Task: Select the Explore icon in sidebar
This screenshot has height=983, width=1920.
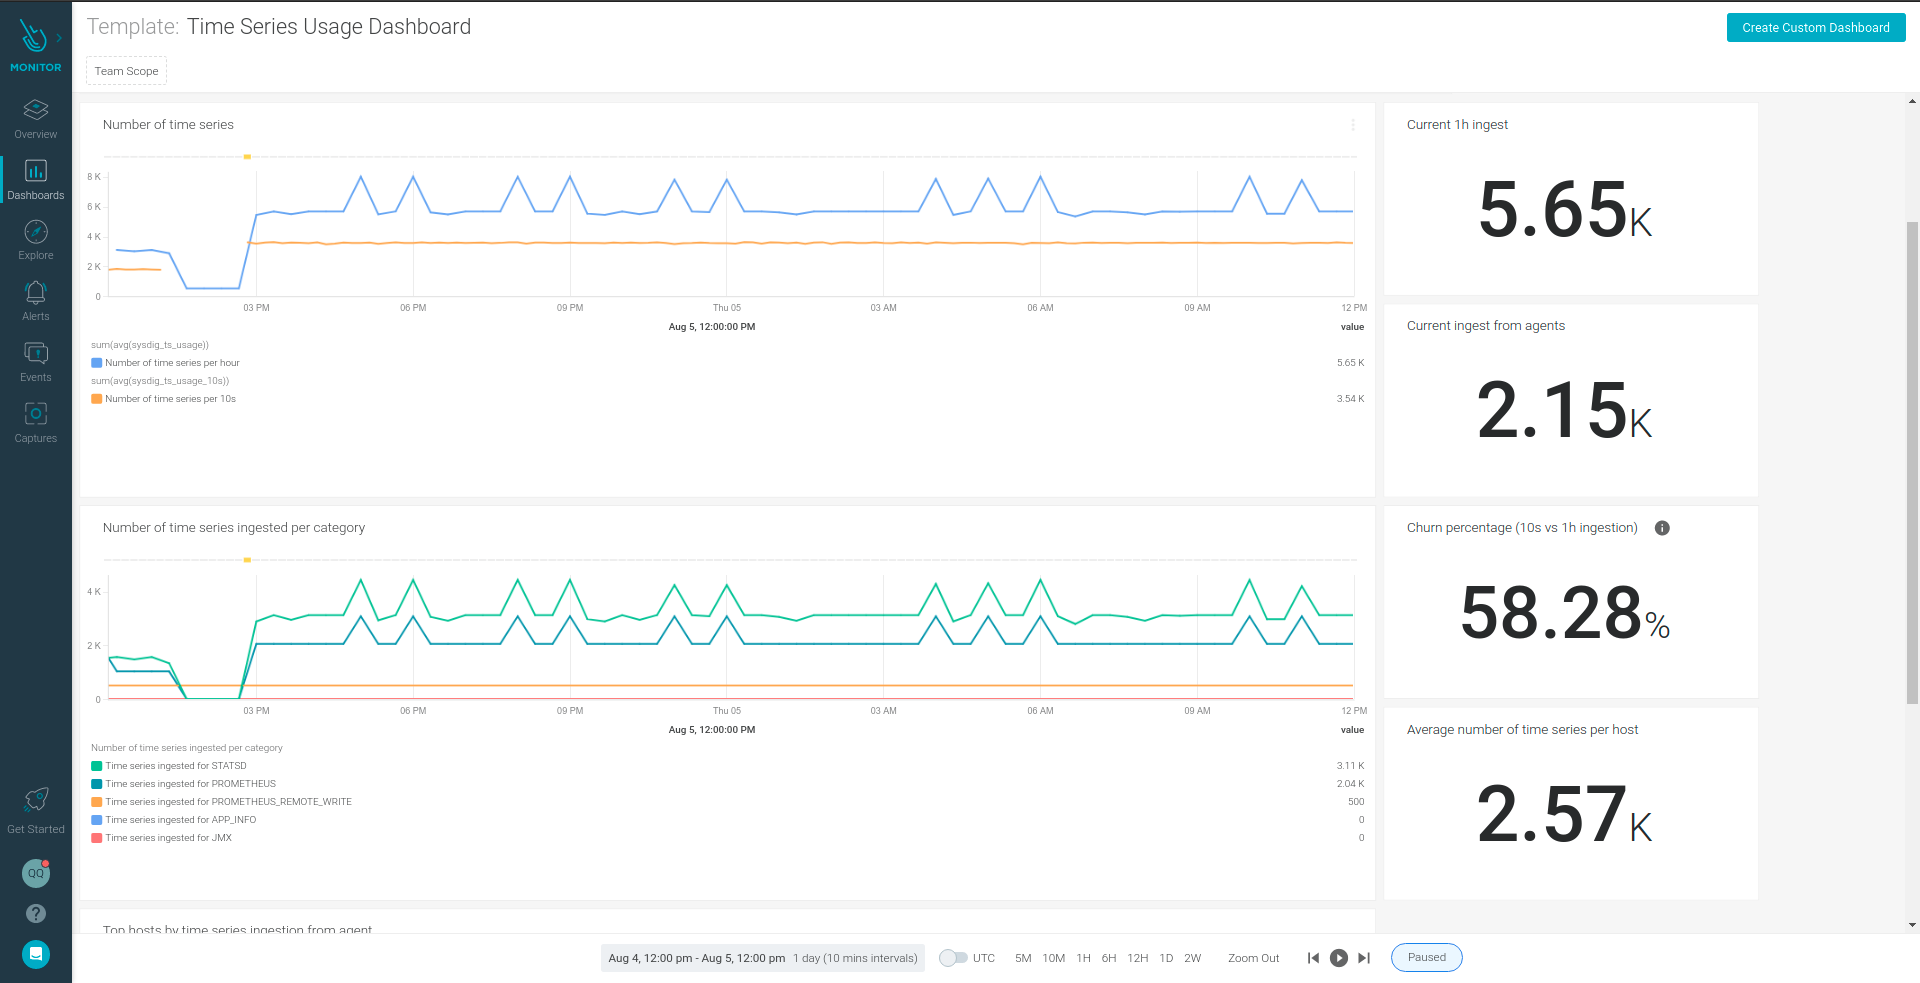Action: pyautogui.click(x=35, y=238)
